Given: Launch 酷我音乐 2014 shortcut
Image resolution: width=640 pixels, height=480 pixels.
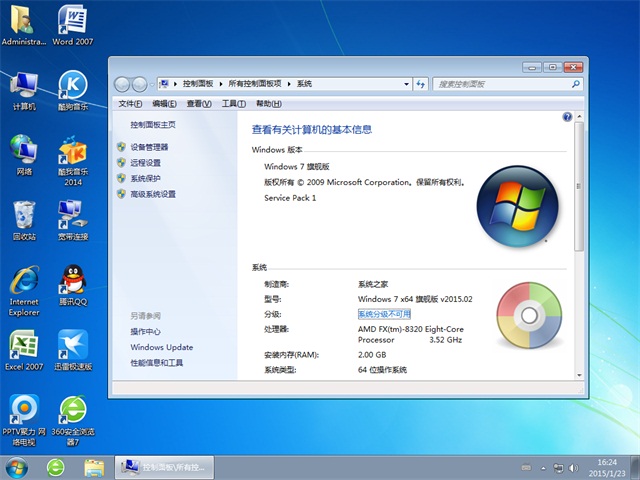Looking at the screenshot, I should [73, 161].
